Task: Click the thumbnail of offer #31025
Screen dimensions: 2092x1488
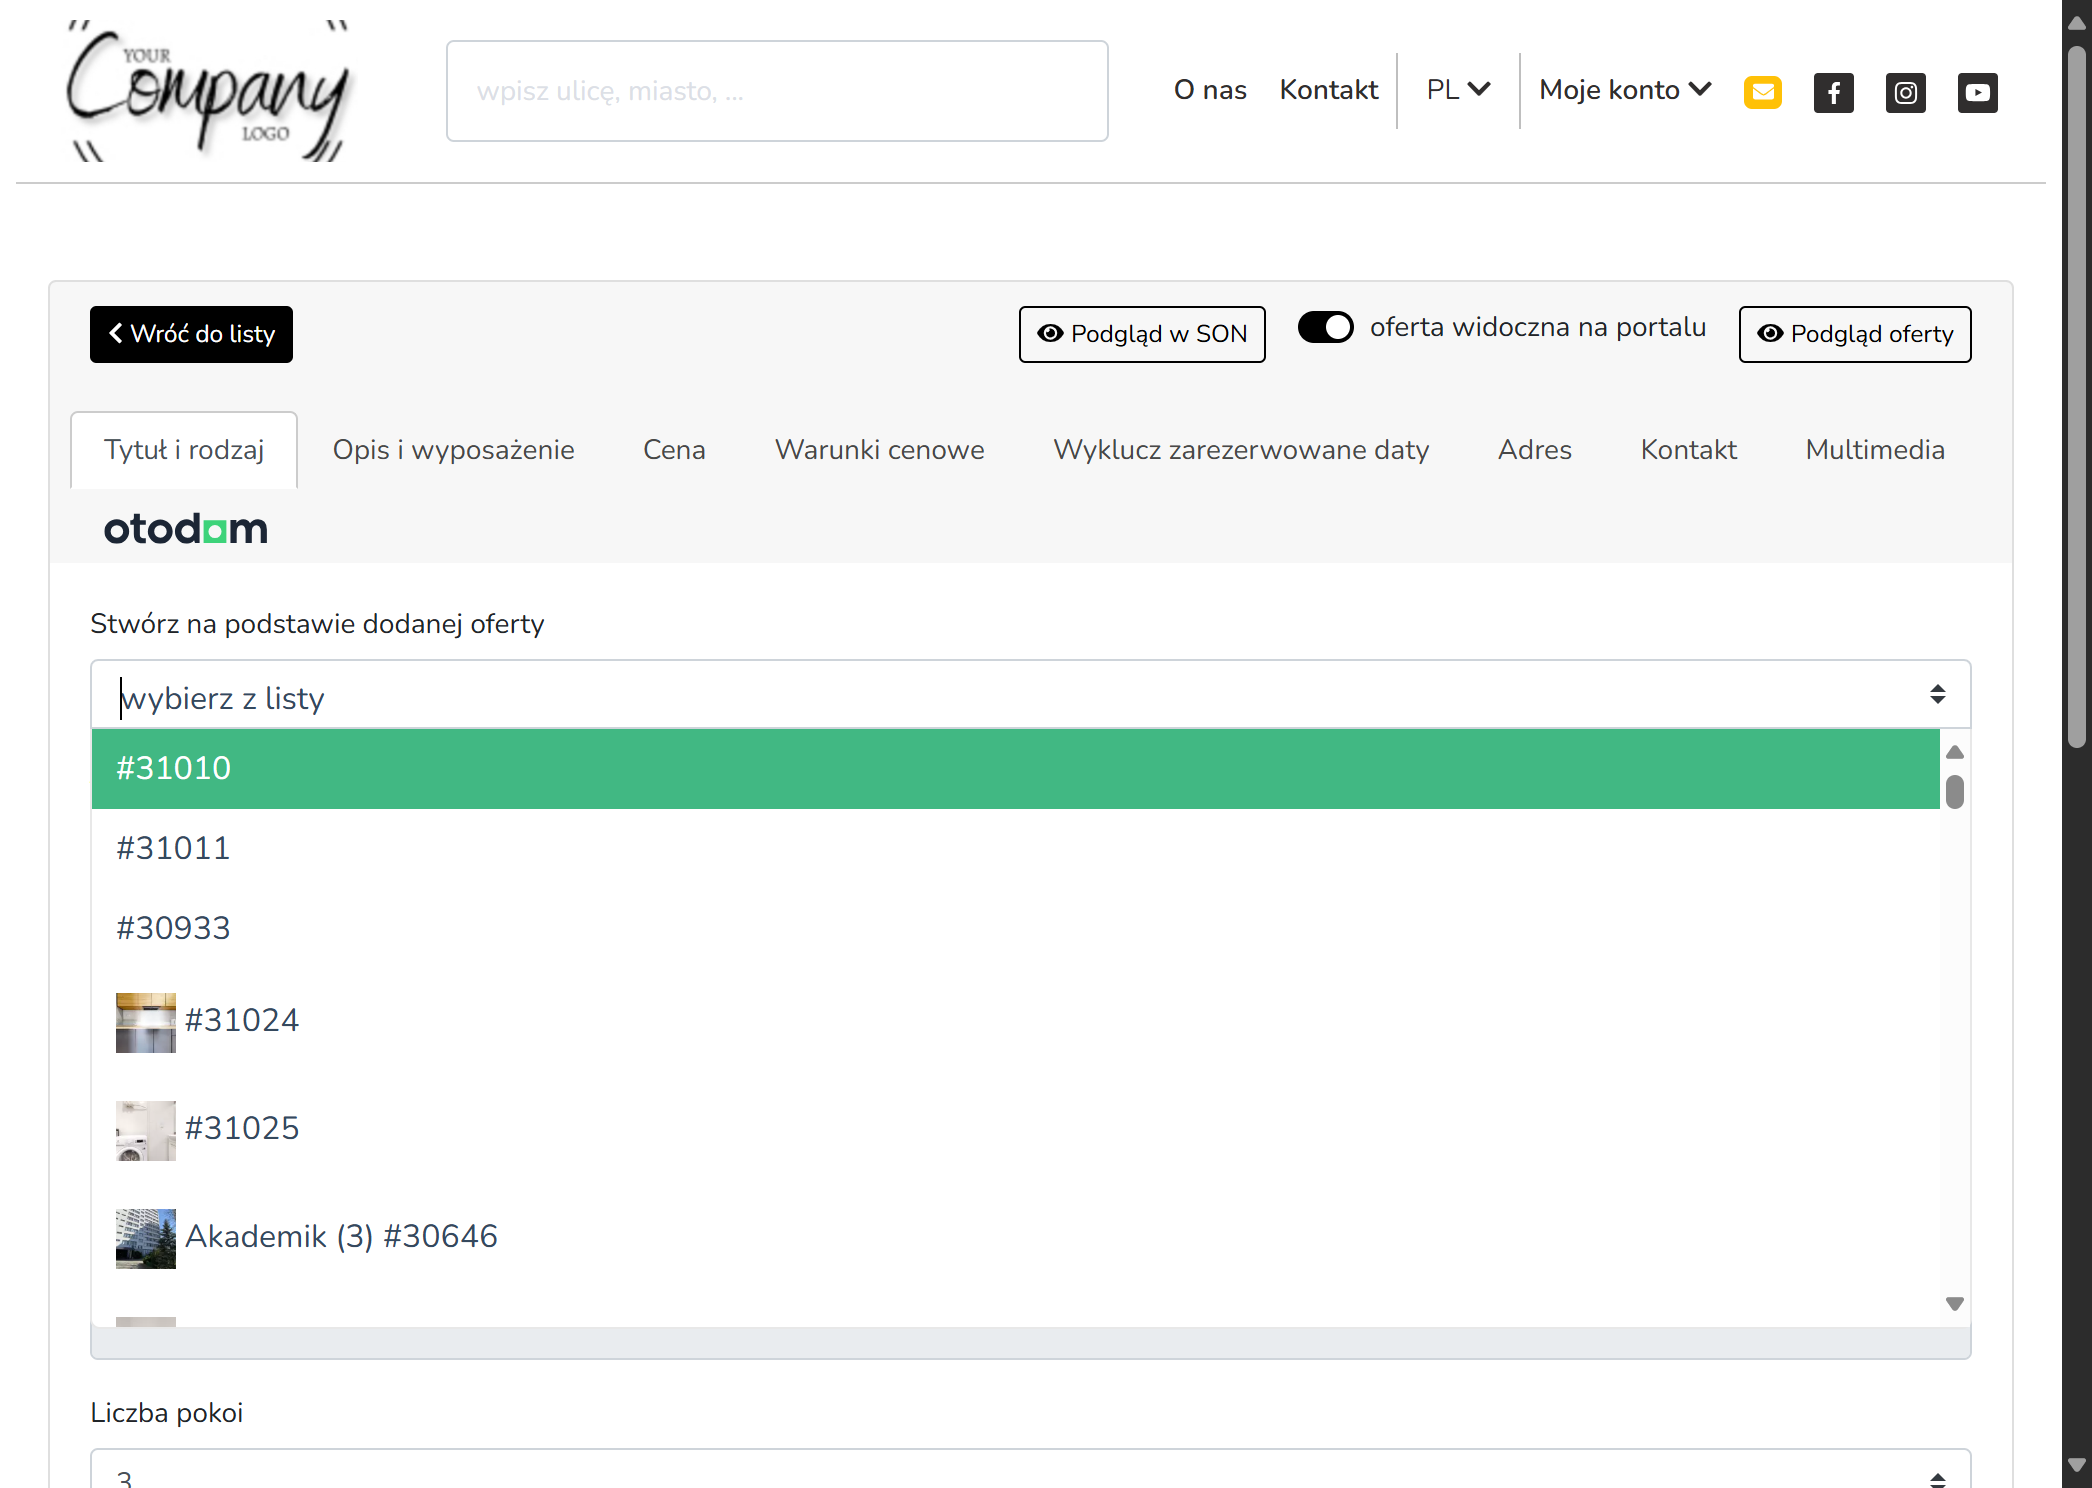Action: (x=146, y=1131)
